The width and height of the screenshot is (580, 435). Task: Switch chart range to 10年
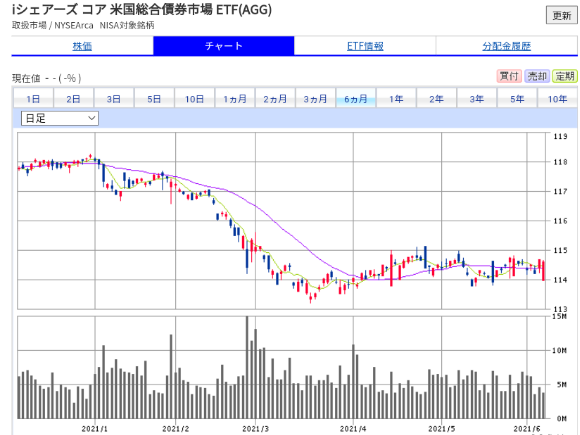coord(557,99)
